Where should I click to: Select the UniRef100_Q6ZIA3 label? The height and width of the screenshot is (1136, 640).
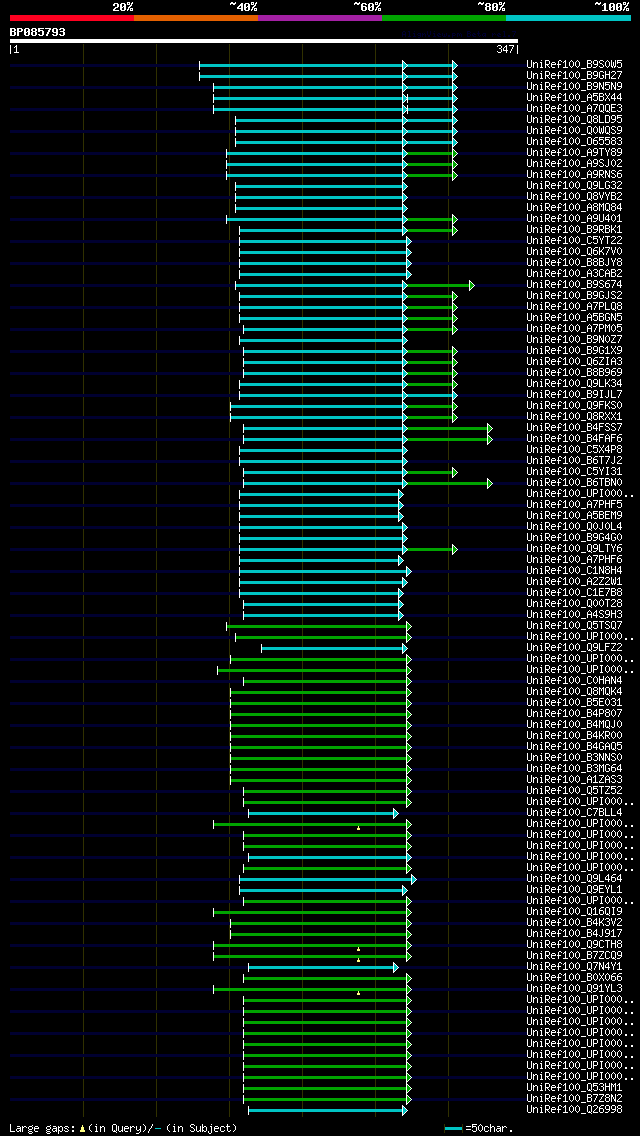574,361
